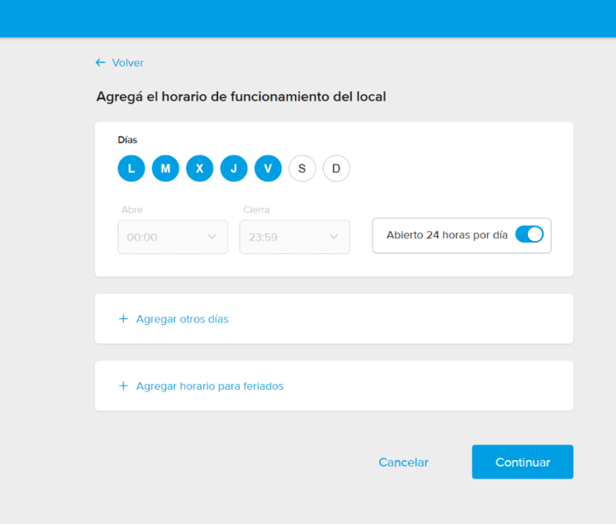Open the Abre time dropdown showing 00:00
616x524 pixels.
click(x=173, y=237)
